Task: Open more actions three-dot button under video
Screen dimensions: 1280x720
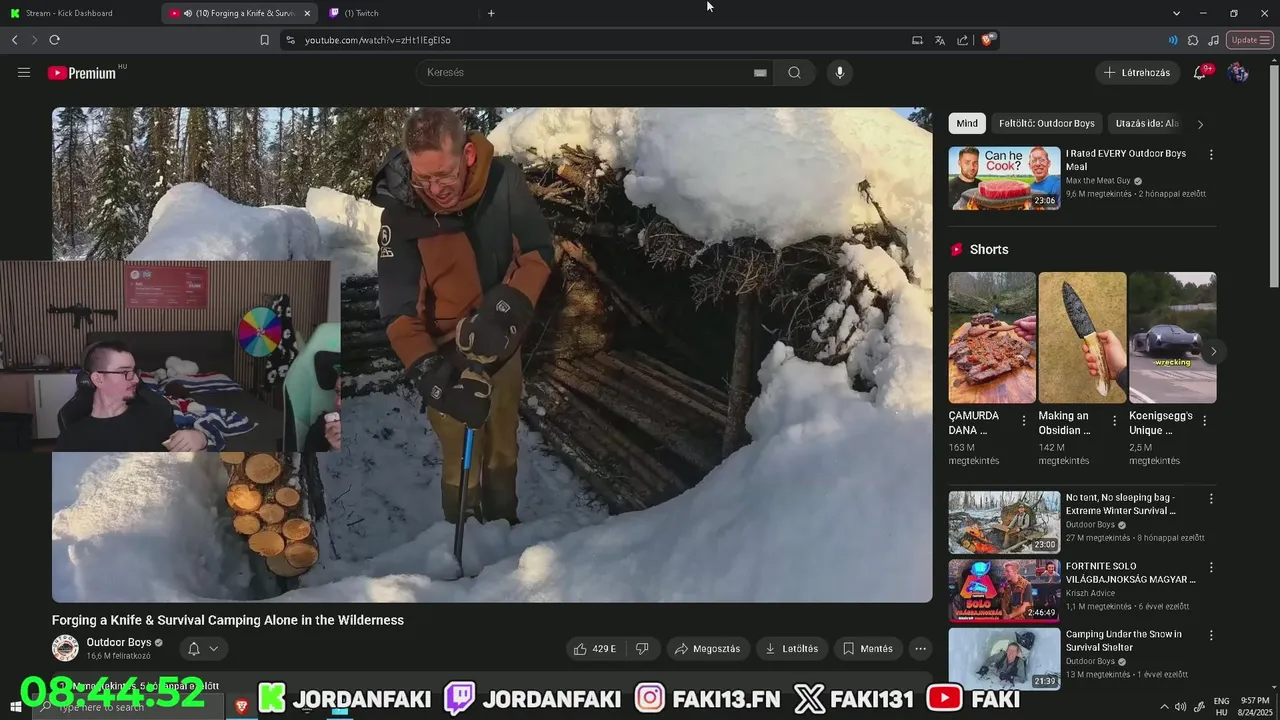Action: 920,648
